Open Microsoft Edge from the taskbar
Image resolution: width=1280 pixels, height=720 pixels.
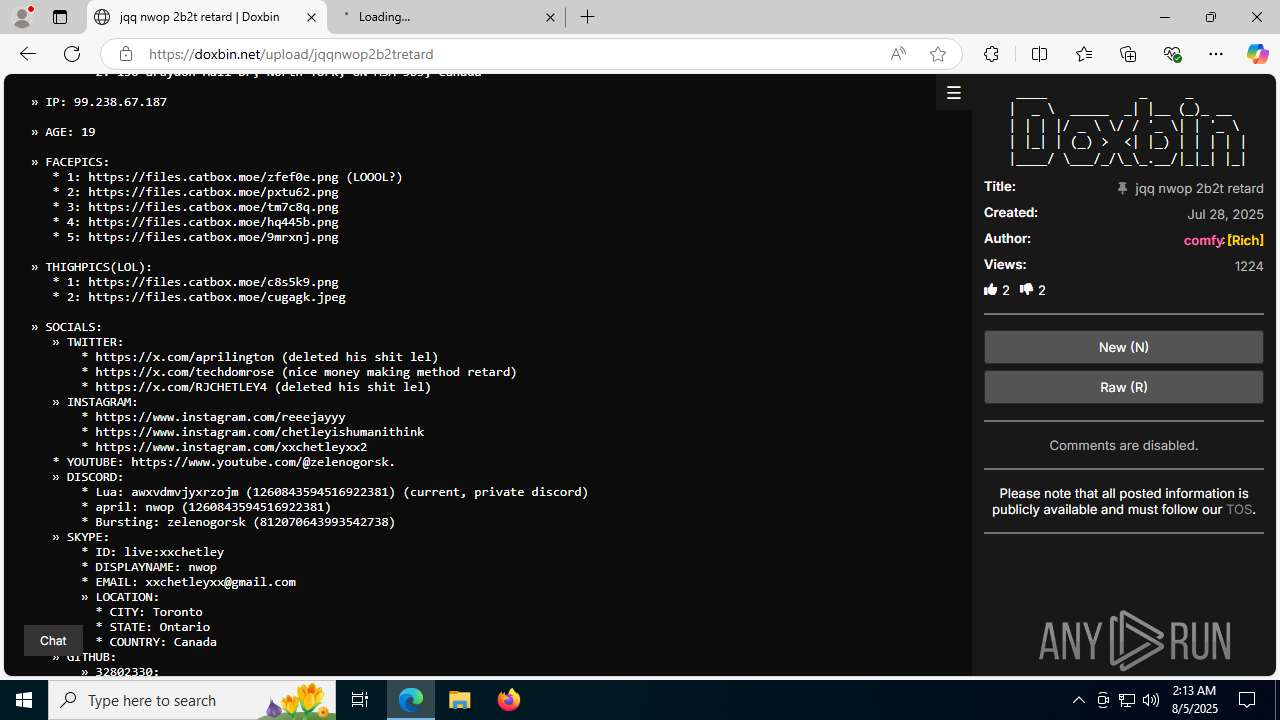coord(411,700)
